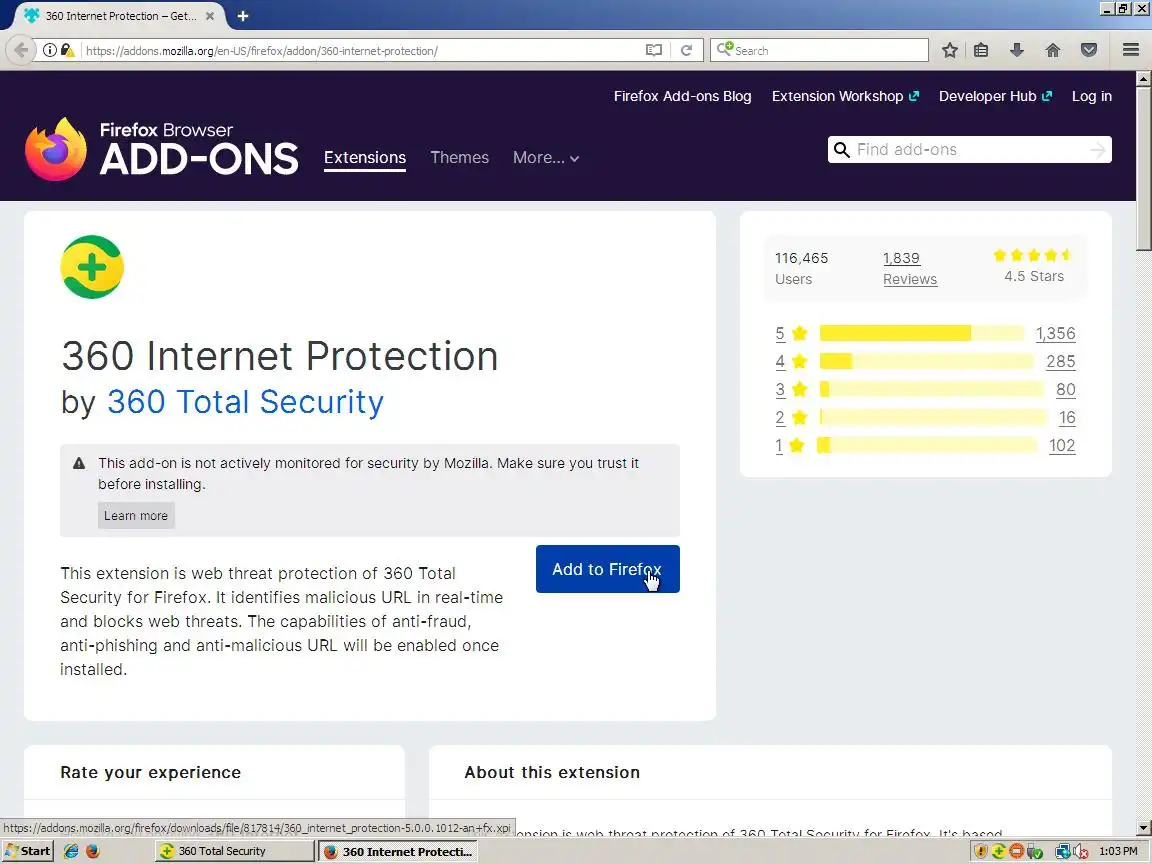Go back using the browser back arrow
Image resolution: width=1152 pixels, height=864 pixels.
(x=21, y=50)
